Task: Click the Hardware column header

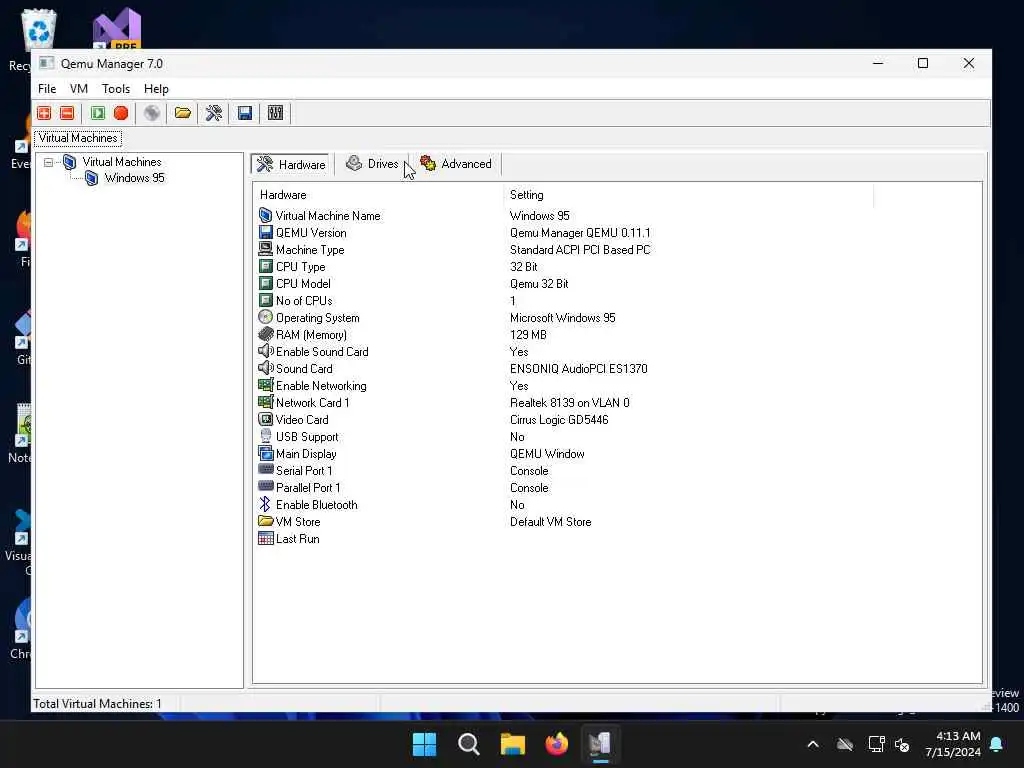Action: point(377,195)
